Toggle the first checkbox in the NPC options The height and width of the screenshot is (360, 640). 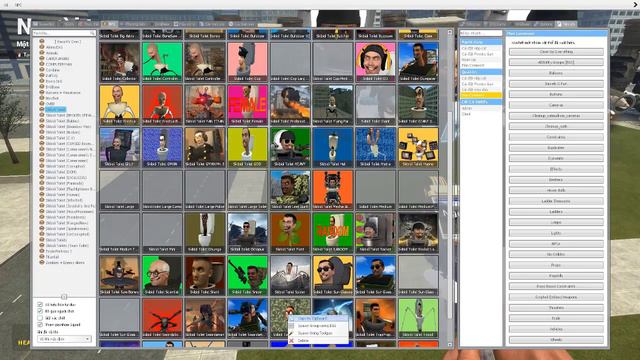tap(40, 304)
